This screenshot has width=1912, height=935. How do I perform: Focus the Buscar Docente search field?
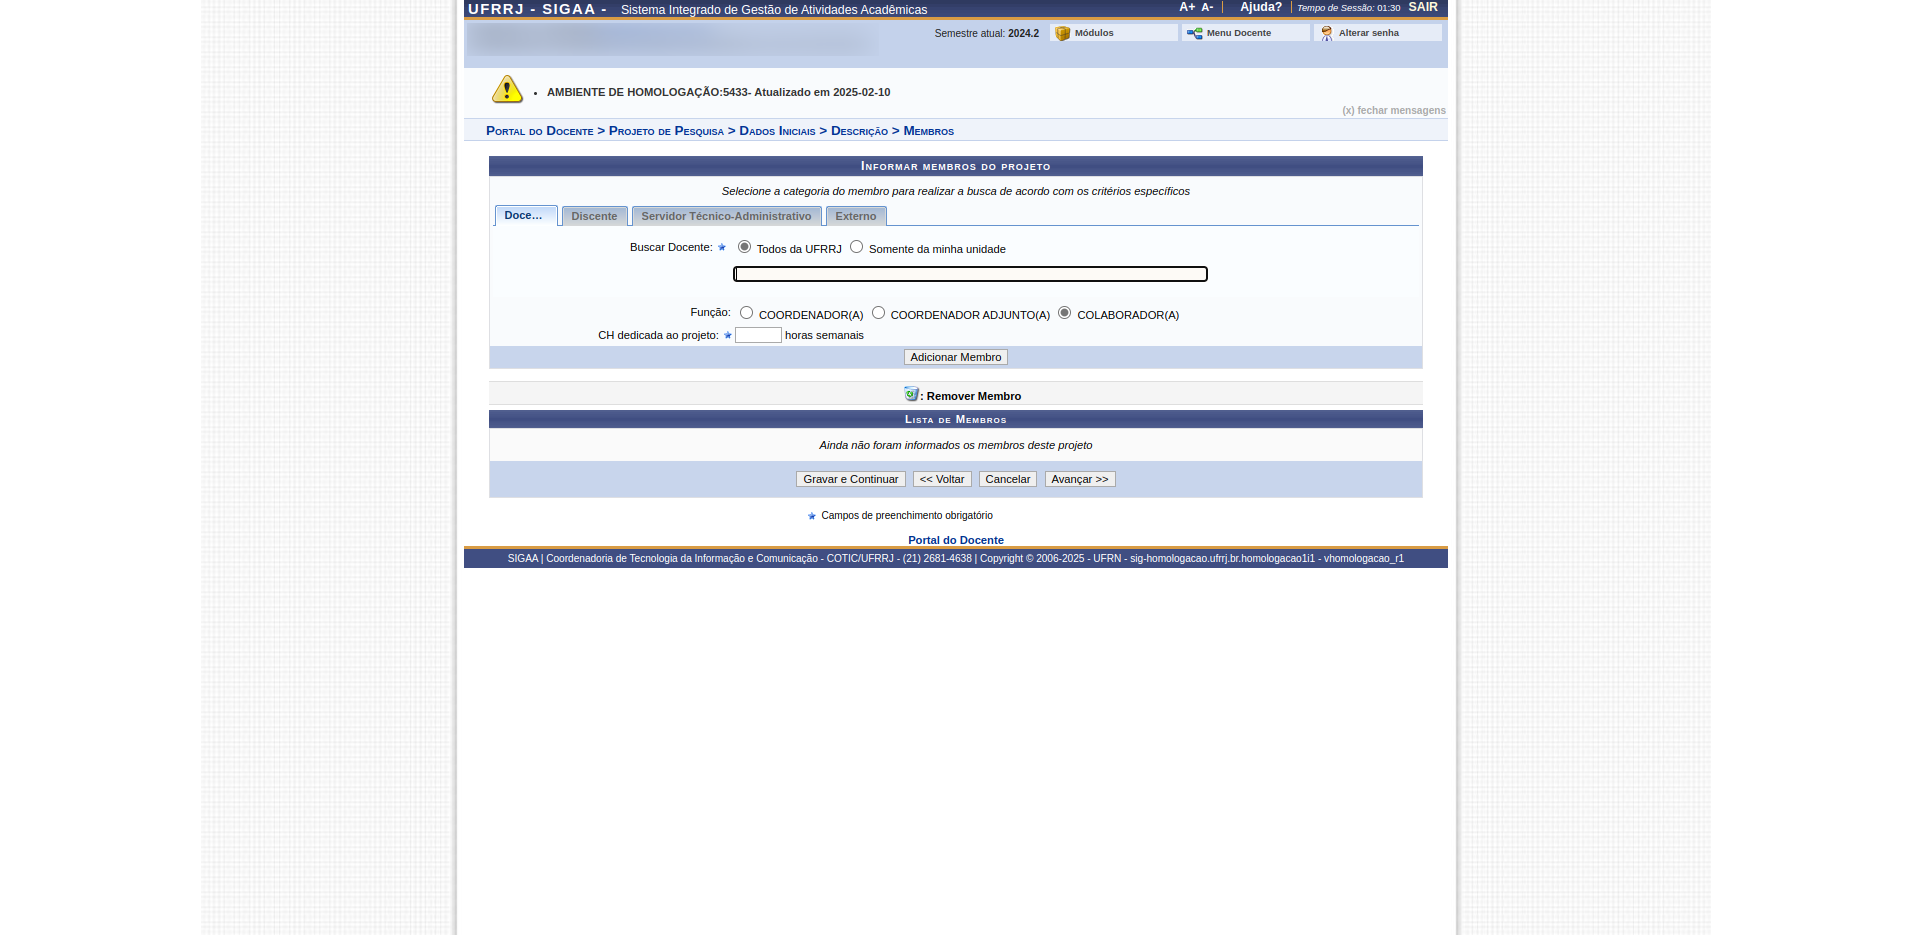(x=970, y=274)
